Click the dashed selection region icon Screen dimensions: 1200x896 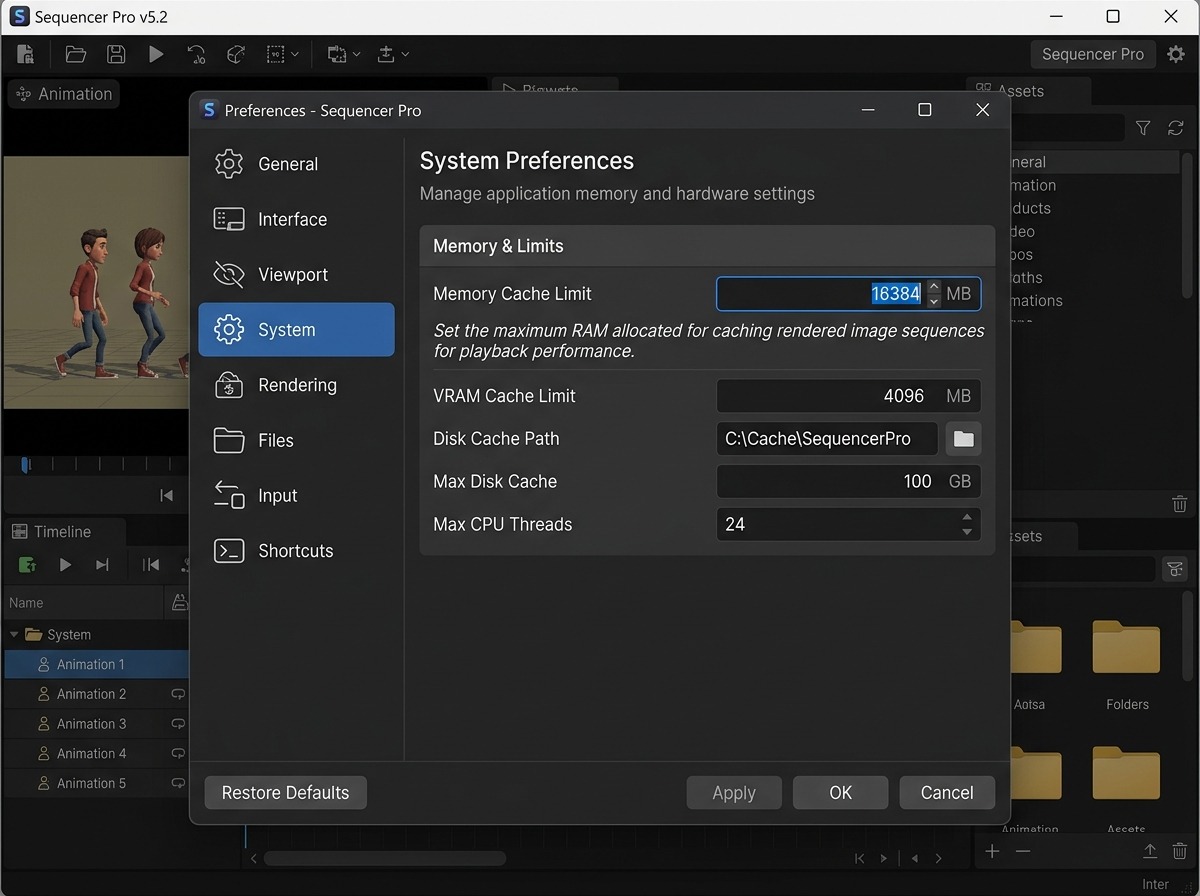point(276,54)
